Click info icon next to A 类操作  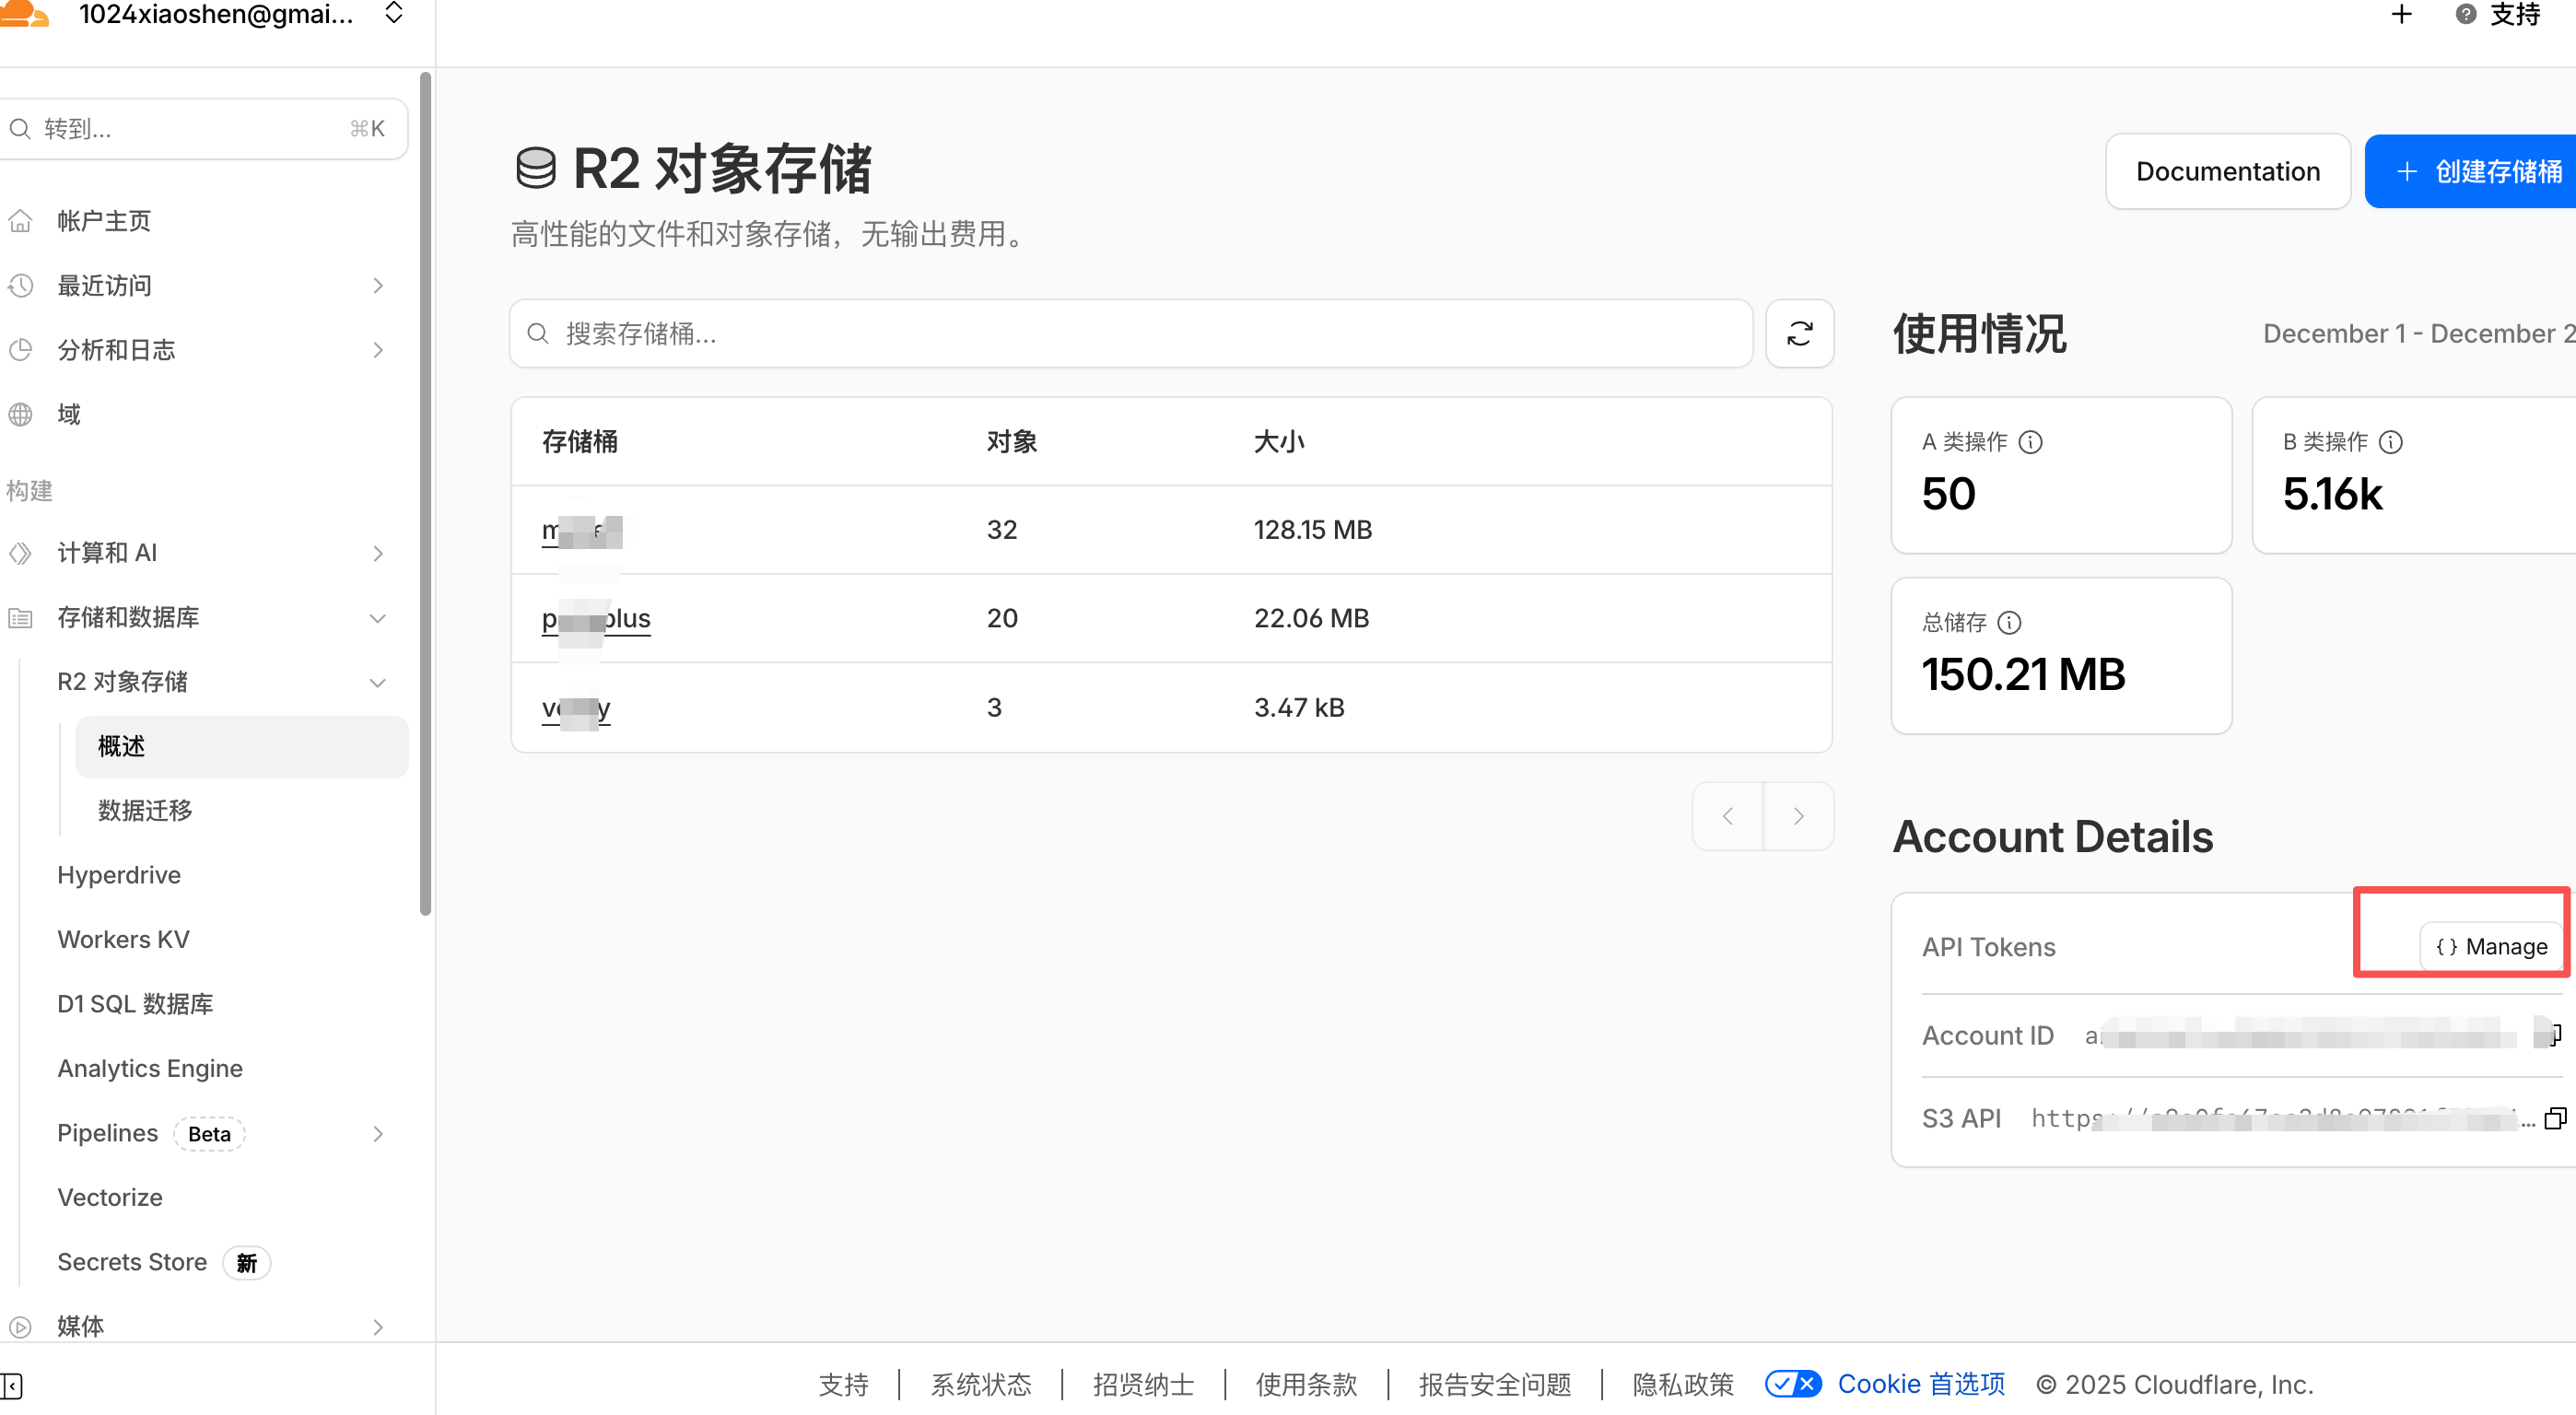(2030, 442)
